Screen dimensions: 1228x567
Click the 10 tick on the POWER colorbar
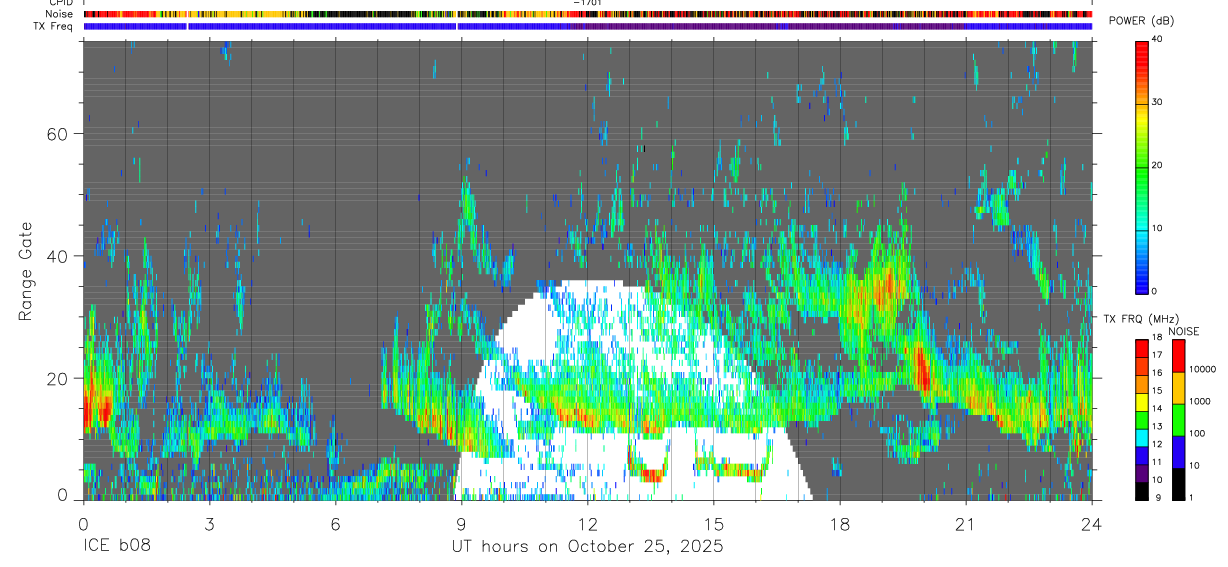tap(1157, 228)
